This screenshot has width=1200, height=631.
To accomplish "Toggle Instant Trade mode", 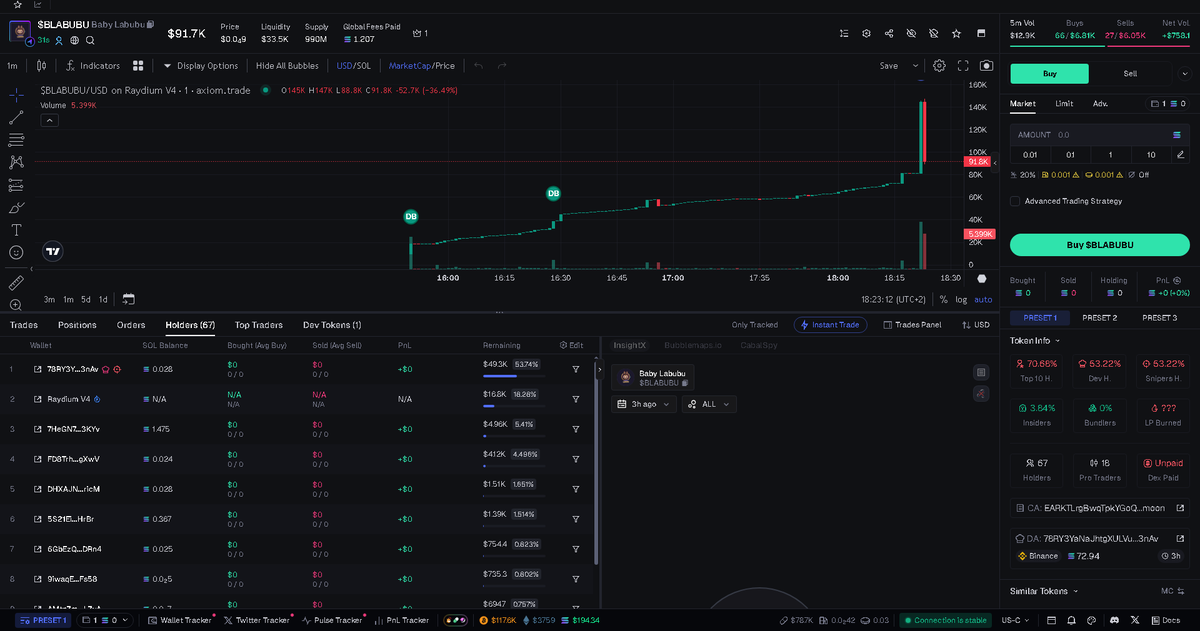I will pos(830,325).
